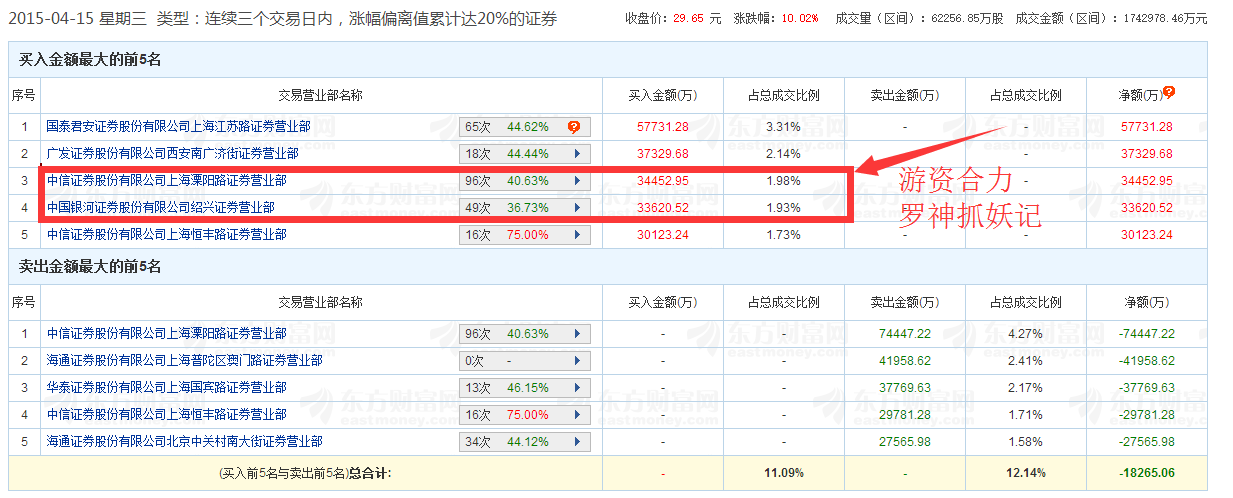Click the closing price 29.65 value
This screenshot has width=1233, height=498.
(x=688, y=19)
